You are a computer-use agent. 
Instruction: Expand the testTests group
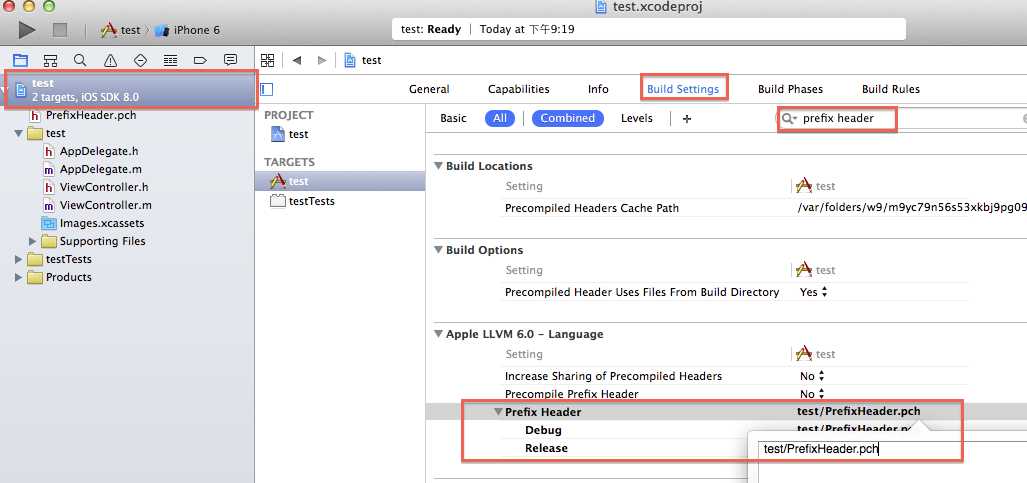[x=18, y=260]
